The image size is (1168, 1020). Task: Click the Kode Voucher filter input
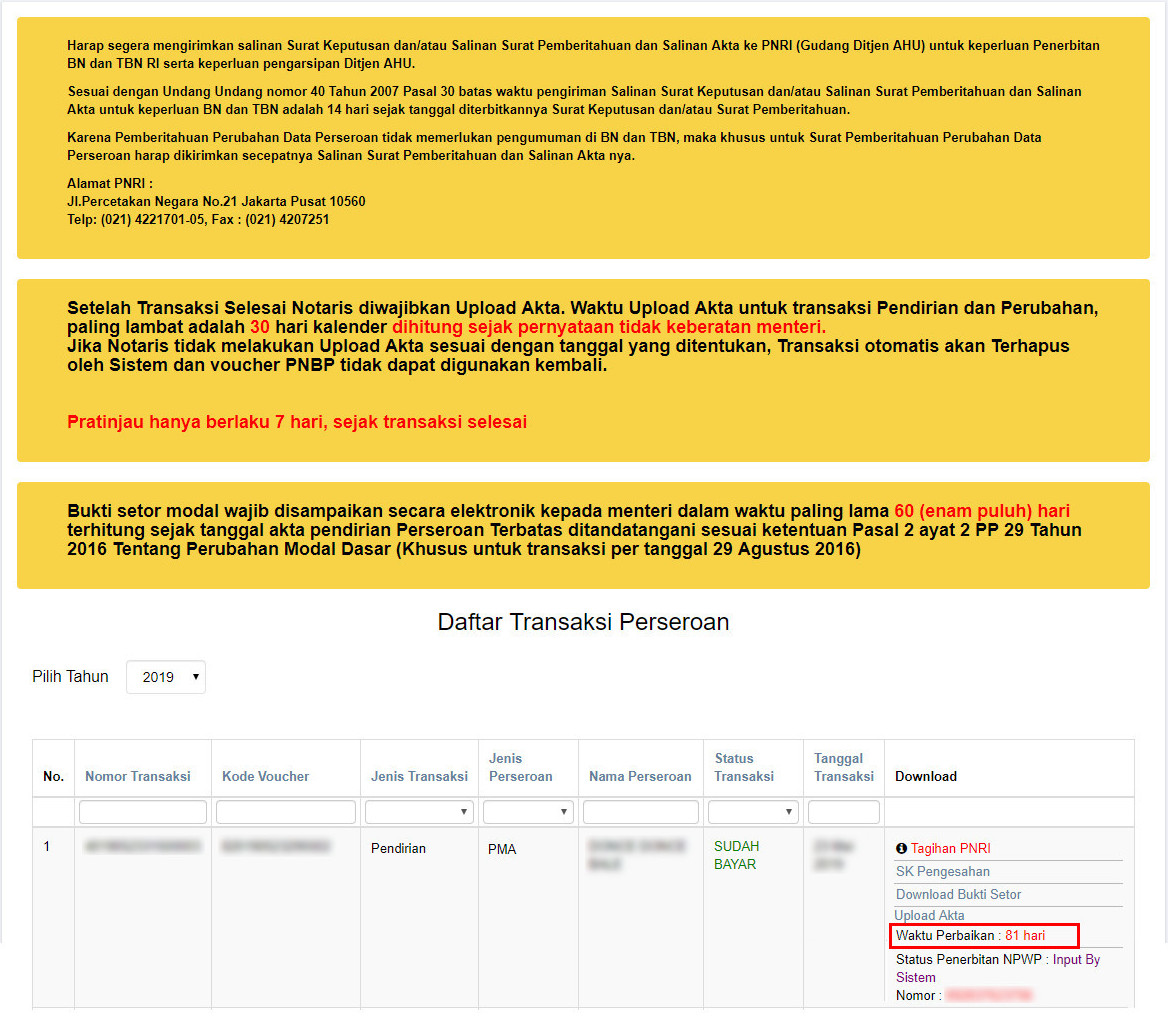[286, 812]
